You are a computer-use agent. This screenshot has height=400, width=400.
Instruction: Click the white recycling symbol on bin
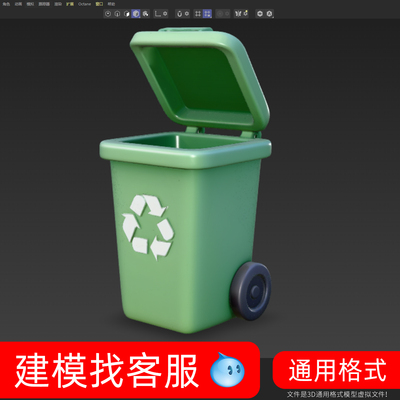point(148,227)
